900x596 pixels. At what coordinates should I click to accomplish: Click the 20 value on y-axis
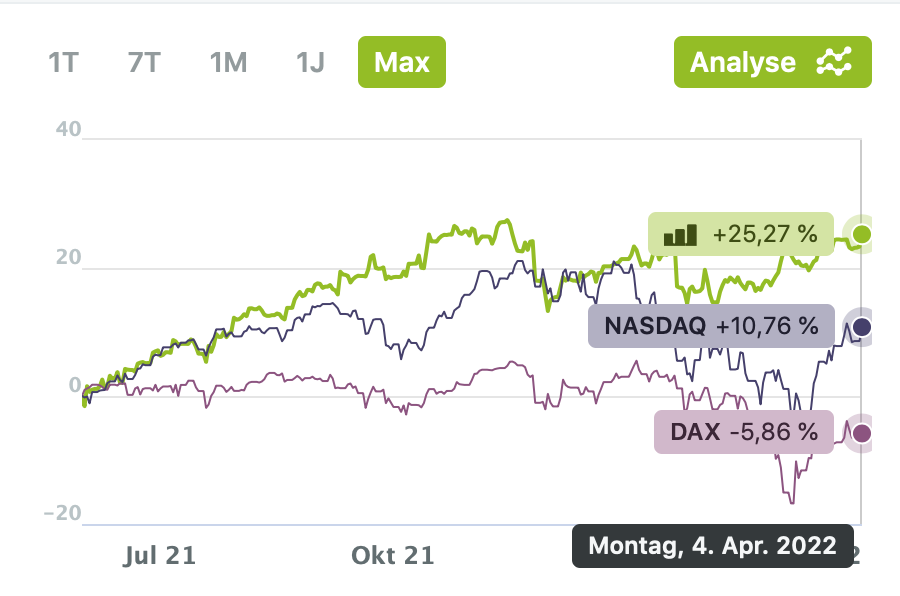coord(68,258)
